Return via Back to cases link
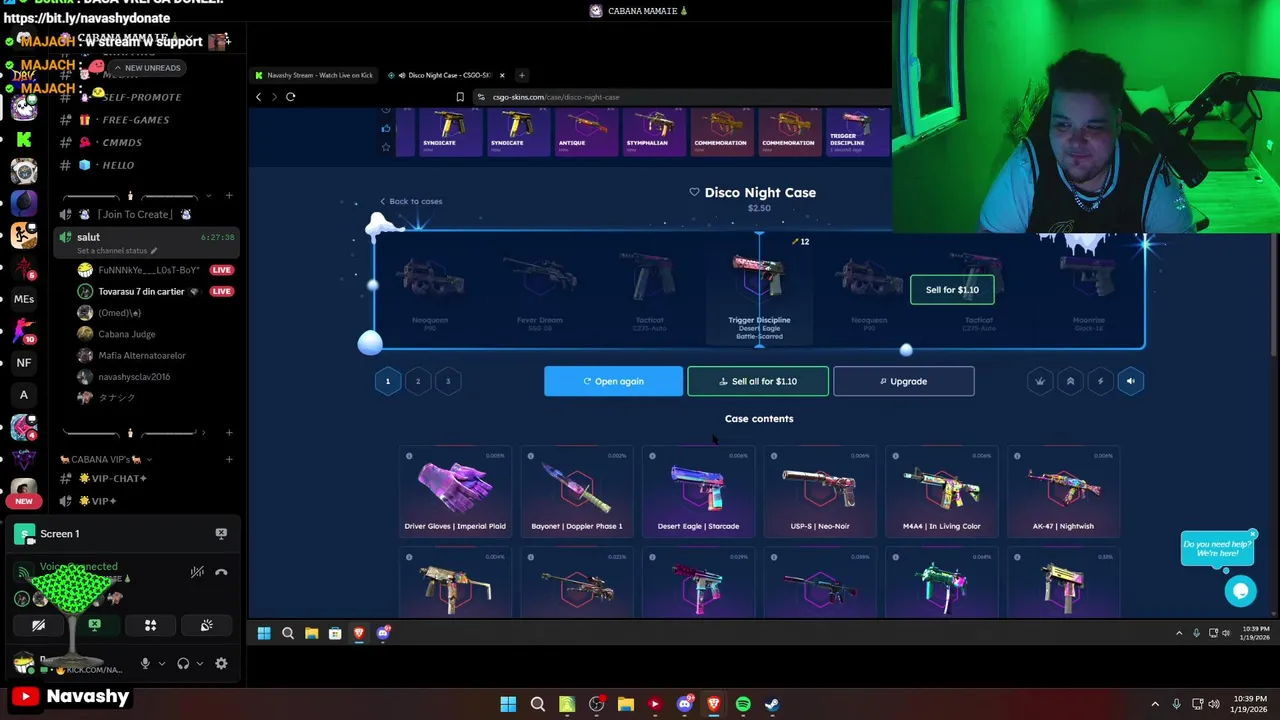Screen dimensions: 1280x720 click(x=411, y=201)
